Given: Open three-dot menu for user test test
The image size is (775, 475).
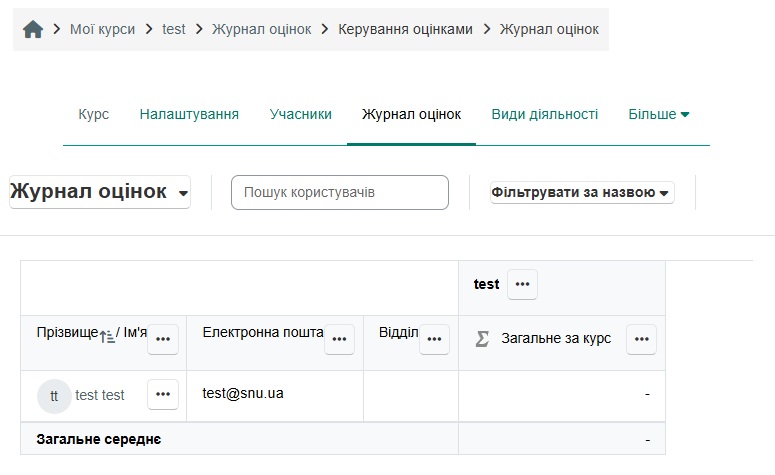Looking at the screenshot, I should [163, 395].
